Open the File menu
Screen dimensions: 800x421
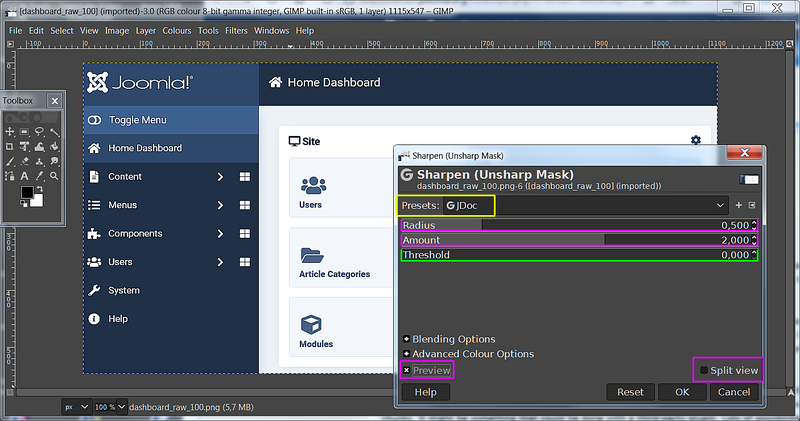coord(15,31)
